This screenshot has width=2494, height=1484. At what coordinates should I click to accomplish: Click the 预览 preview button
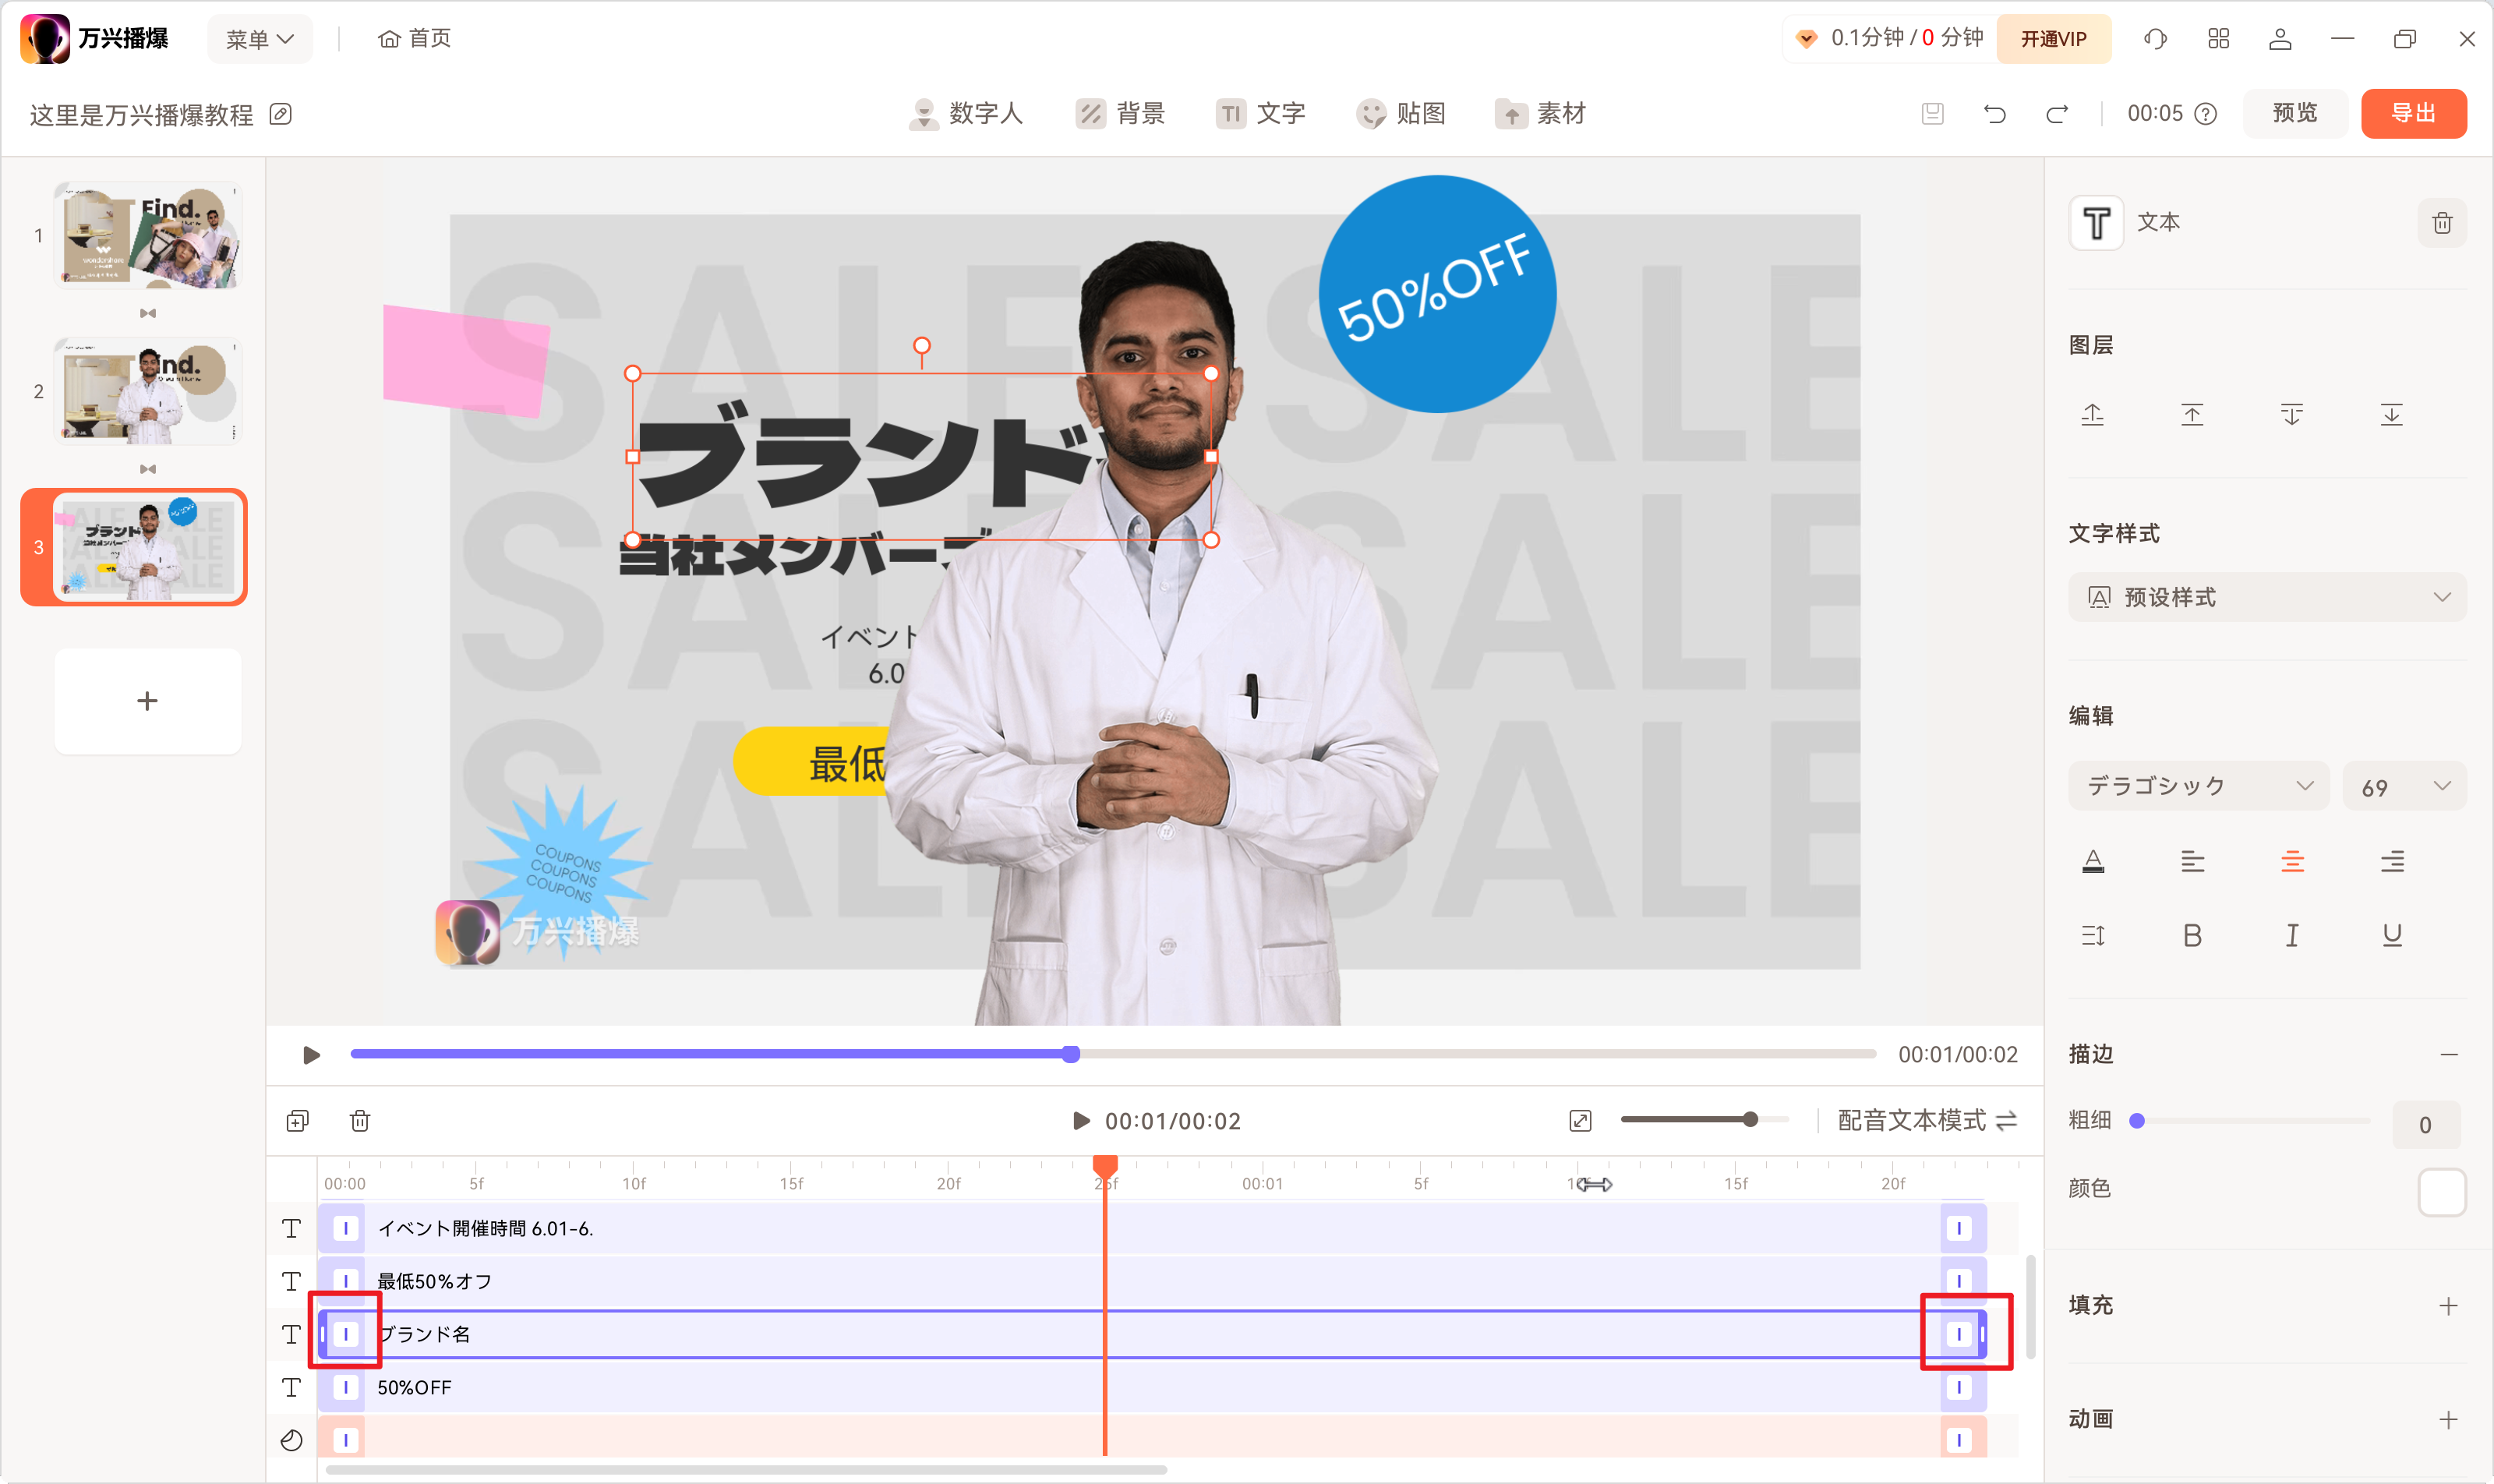(x=2294, y=113)
